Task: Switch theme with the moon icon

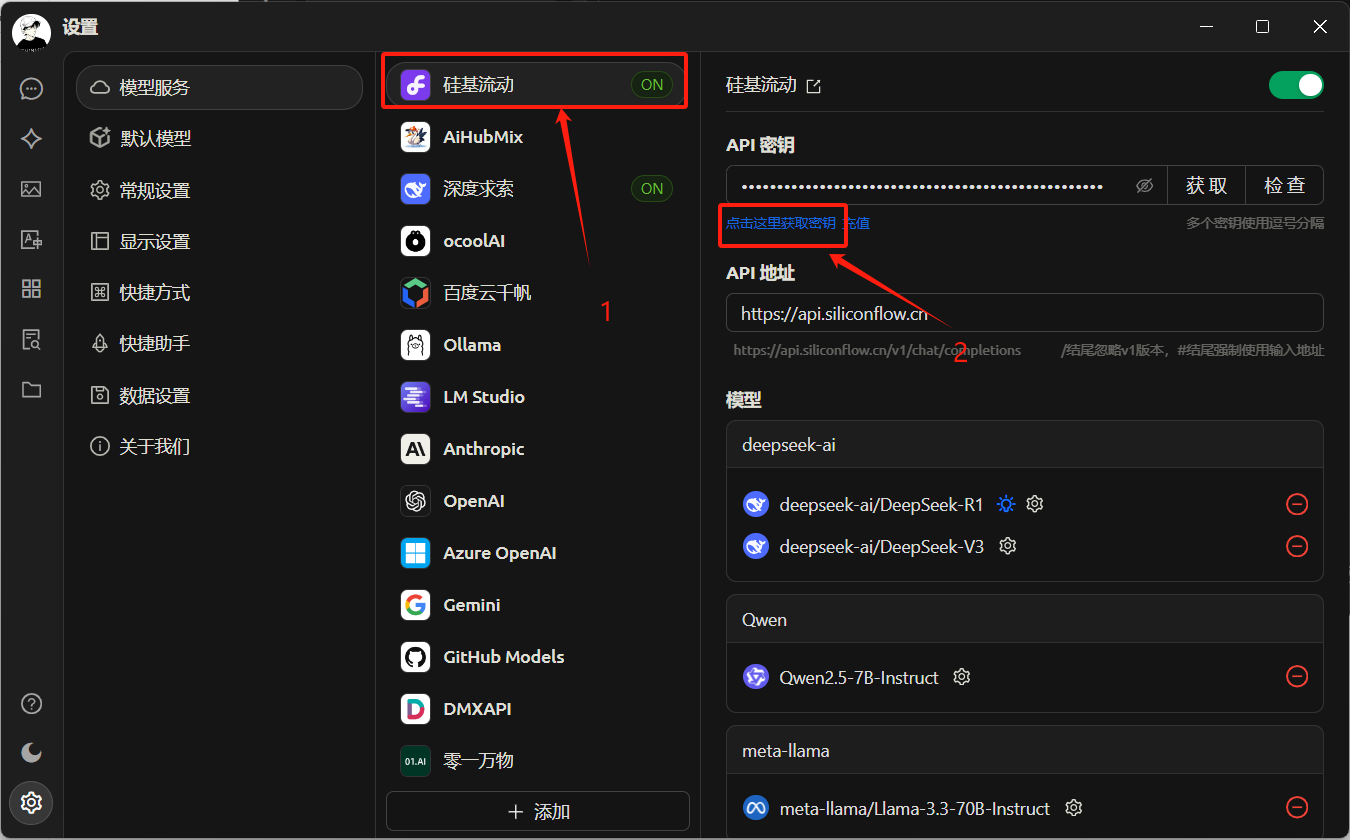Action: tap(31, 752)
